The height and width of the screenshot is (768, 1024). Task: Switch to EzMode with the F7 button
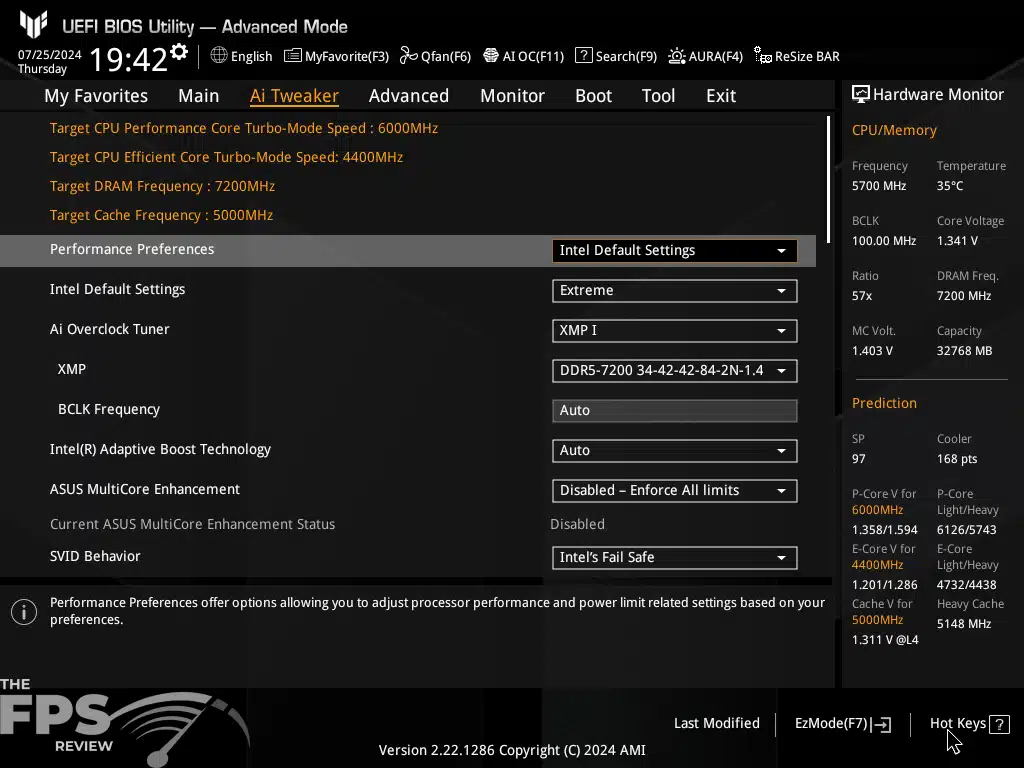tap(841, 723)
